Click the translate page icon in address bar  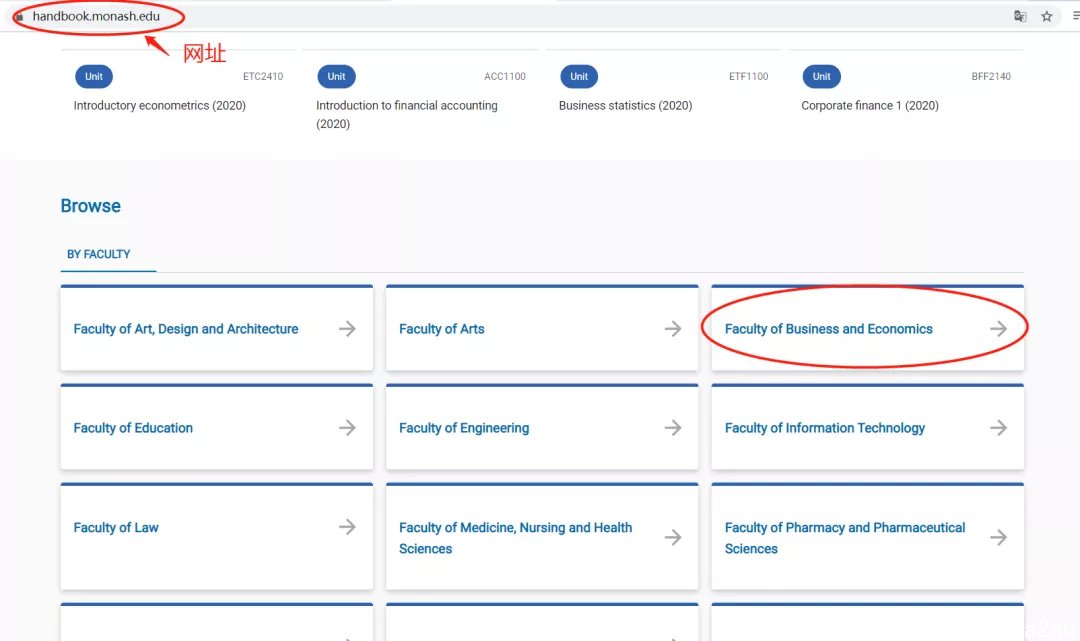point(1020,16)
